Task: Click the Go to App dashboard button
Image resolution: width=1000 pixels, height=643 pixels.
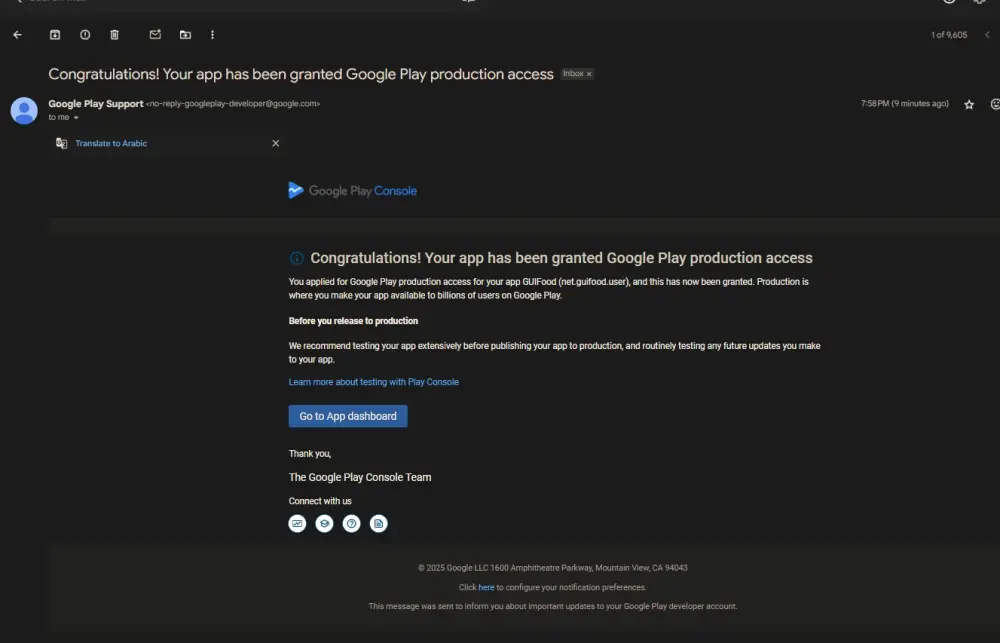Action: pos(348,416)
